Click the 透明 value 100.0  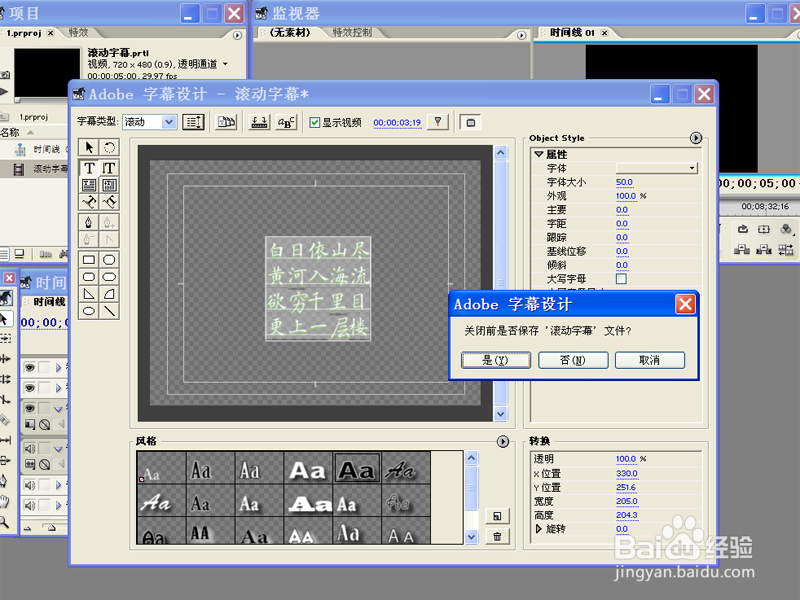(x=626, y=459)
